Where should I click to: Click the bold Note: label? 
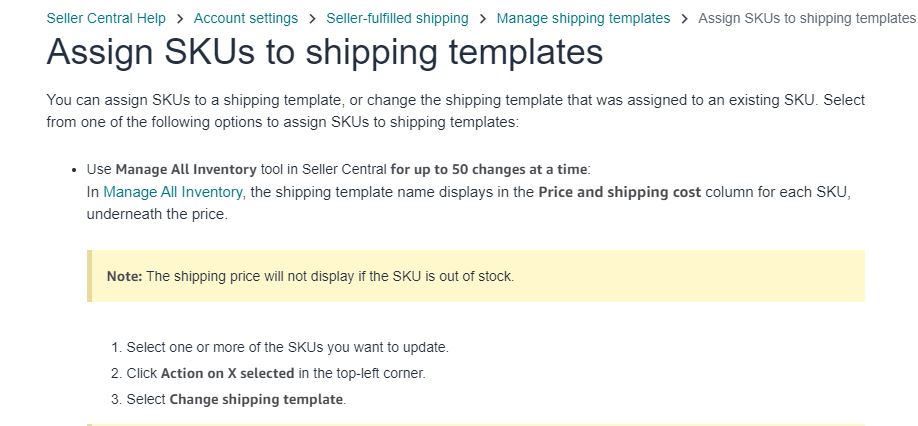pyautogui.click(x=124, y=276)
